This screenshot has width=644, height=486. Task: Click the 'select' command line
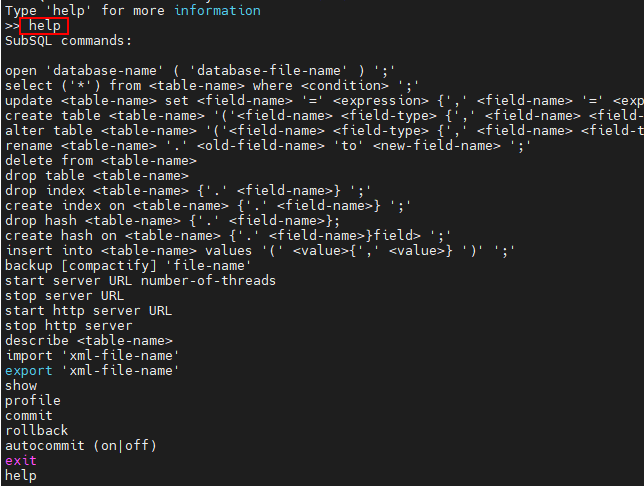click(212, 85)
